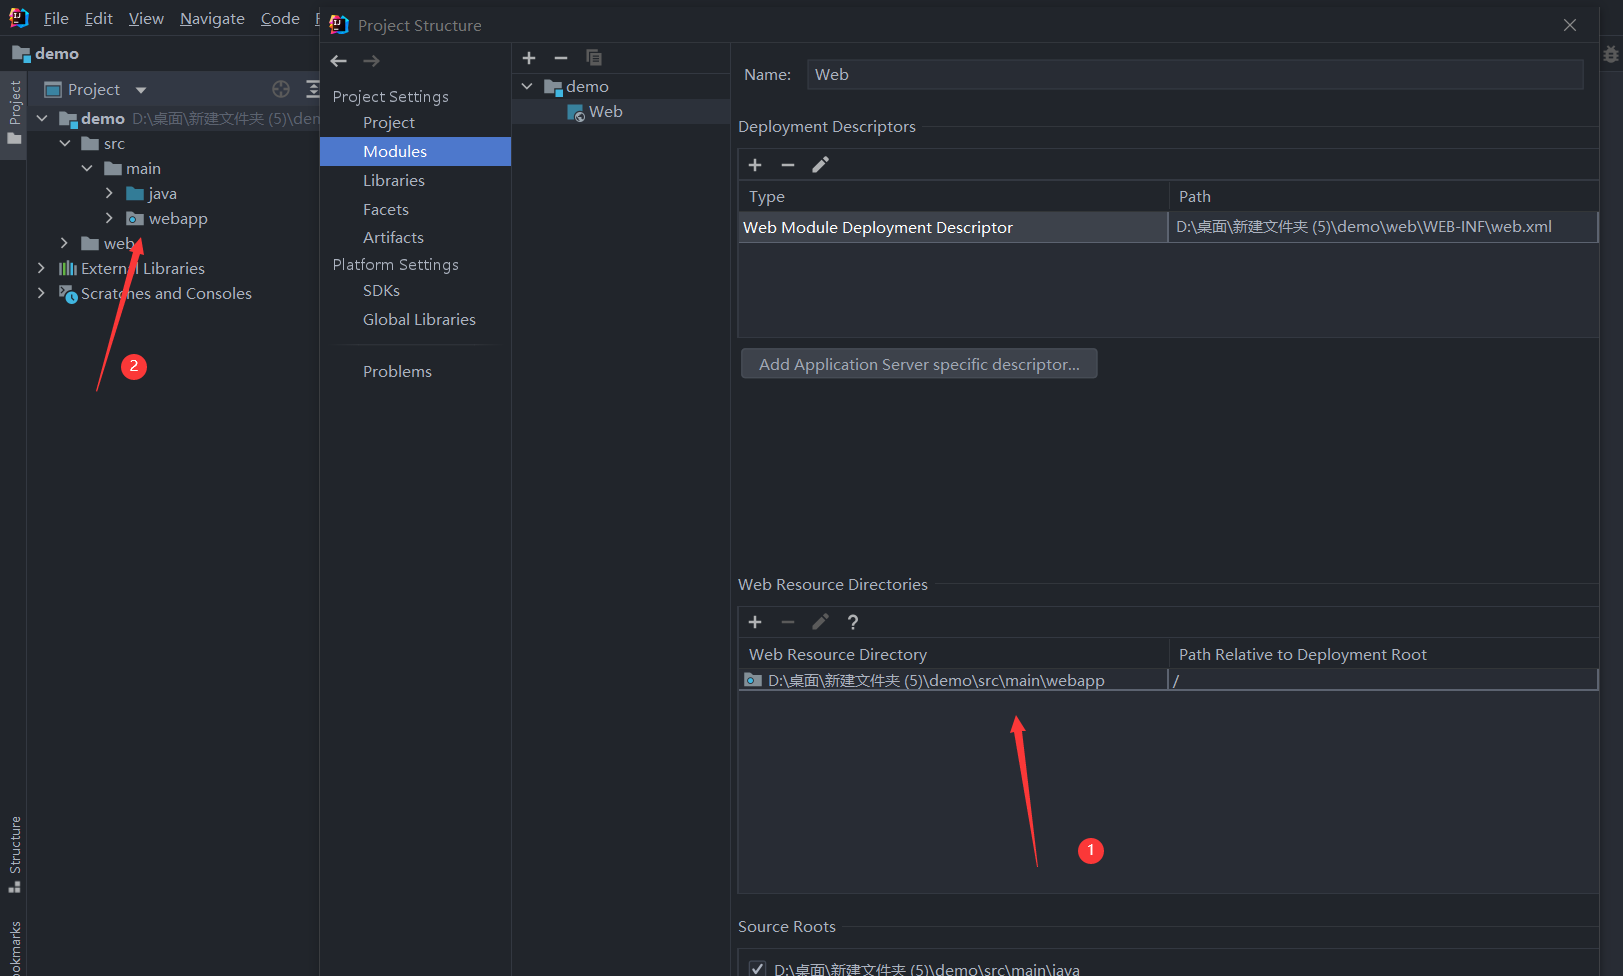
Task: Select the Web facet icon under demo
Action: tap(576, 112)
